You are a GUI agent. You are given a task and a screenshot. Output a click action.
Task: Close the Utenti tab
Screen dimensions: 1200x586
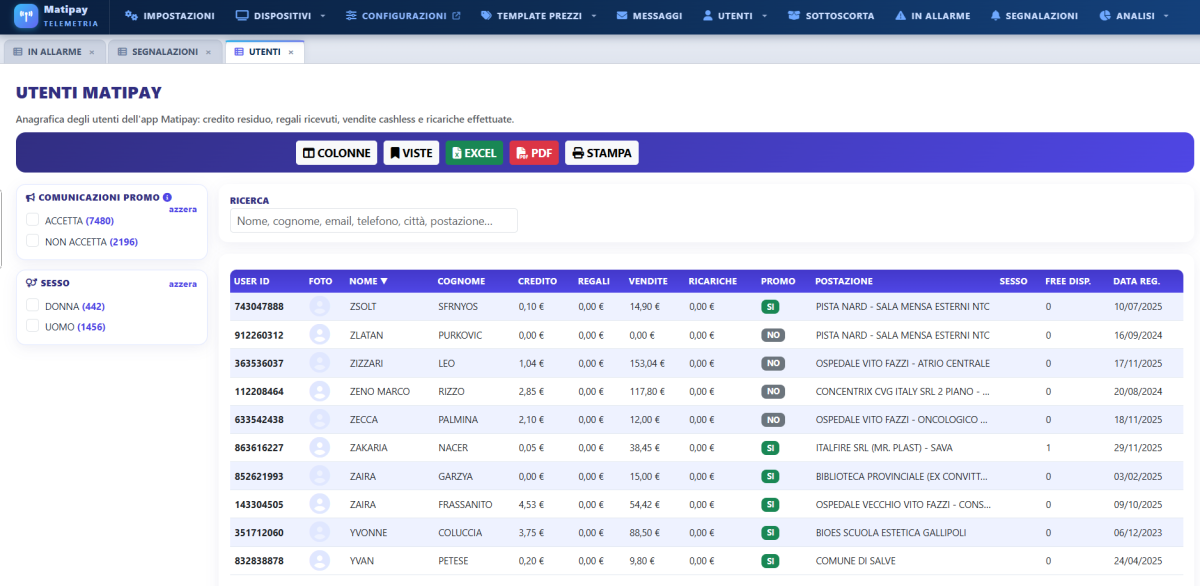(x=291, y=52)
